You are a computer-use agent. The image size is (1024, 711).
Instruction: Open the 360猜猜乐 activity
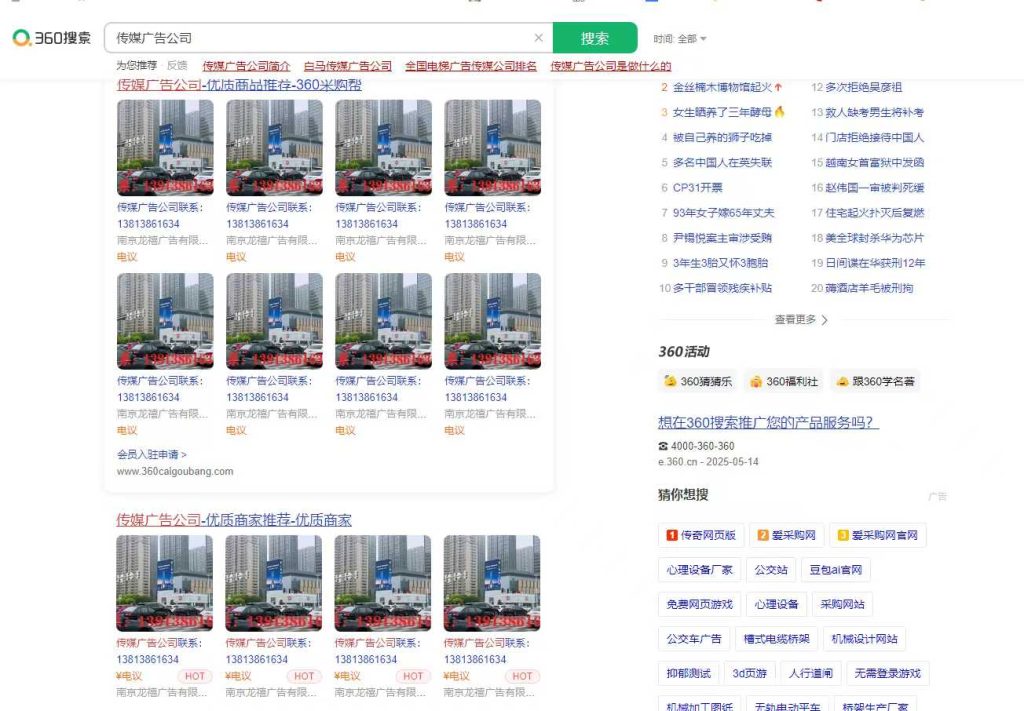pos(697,381)
